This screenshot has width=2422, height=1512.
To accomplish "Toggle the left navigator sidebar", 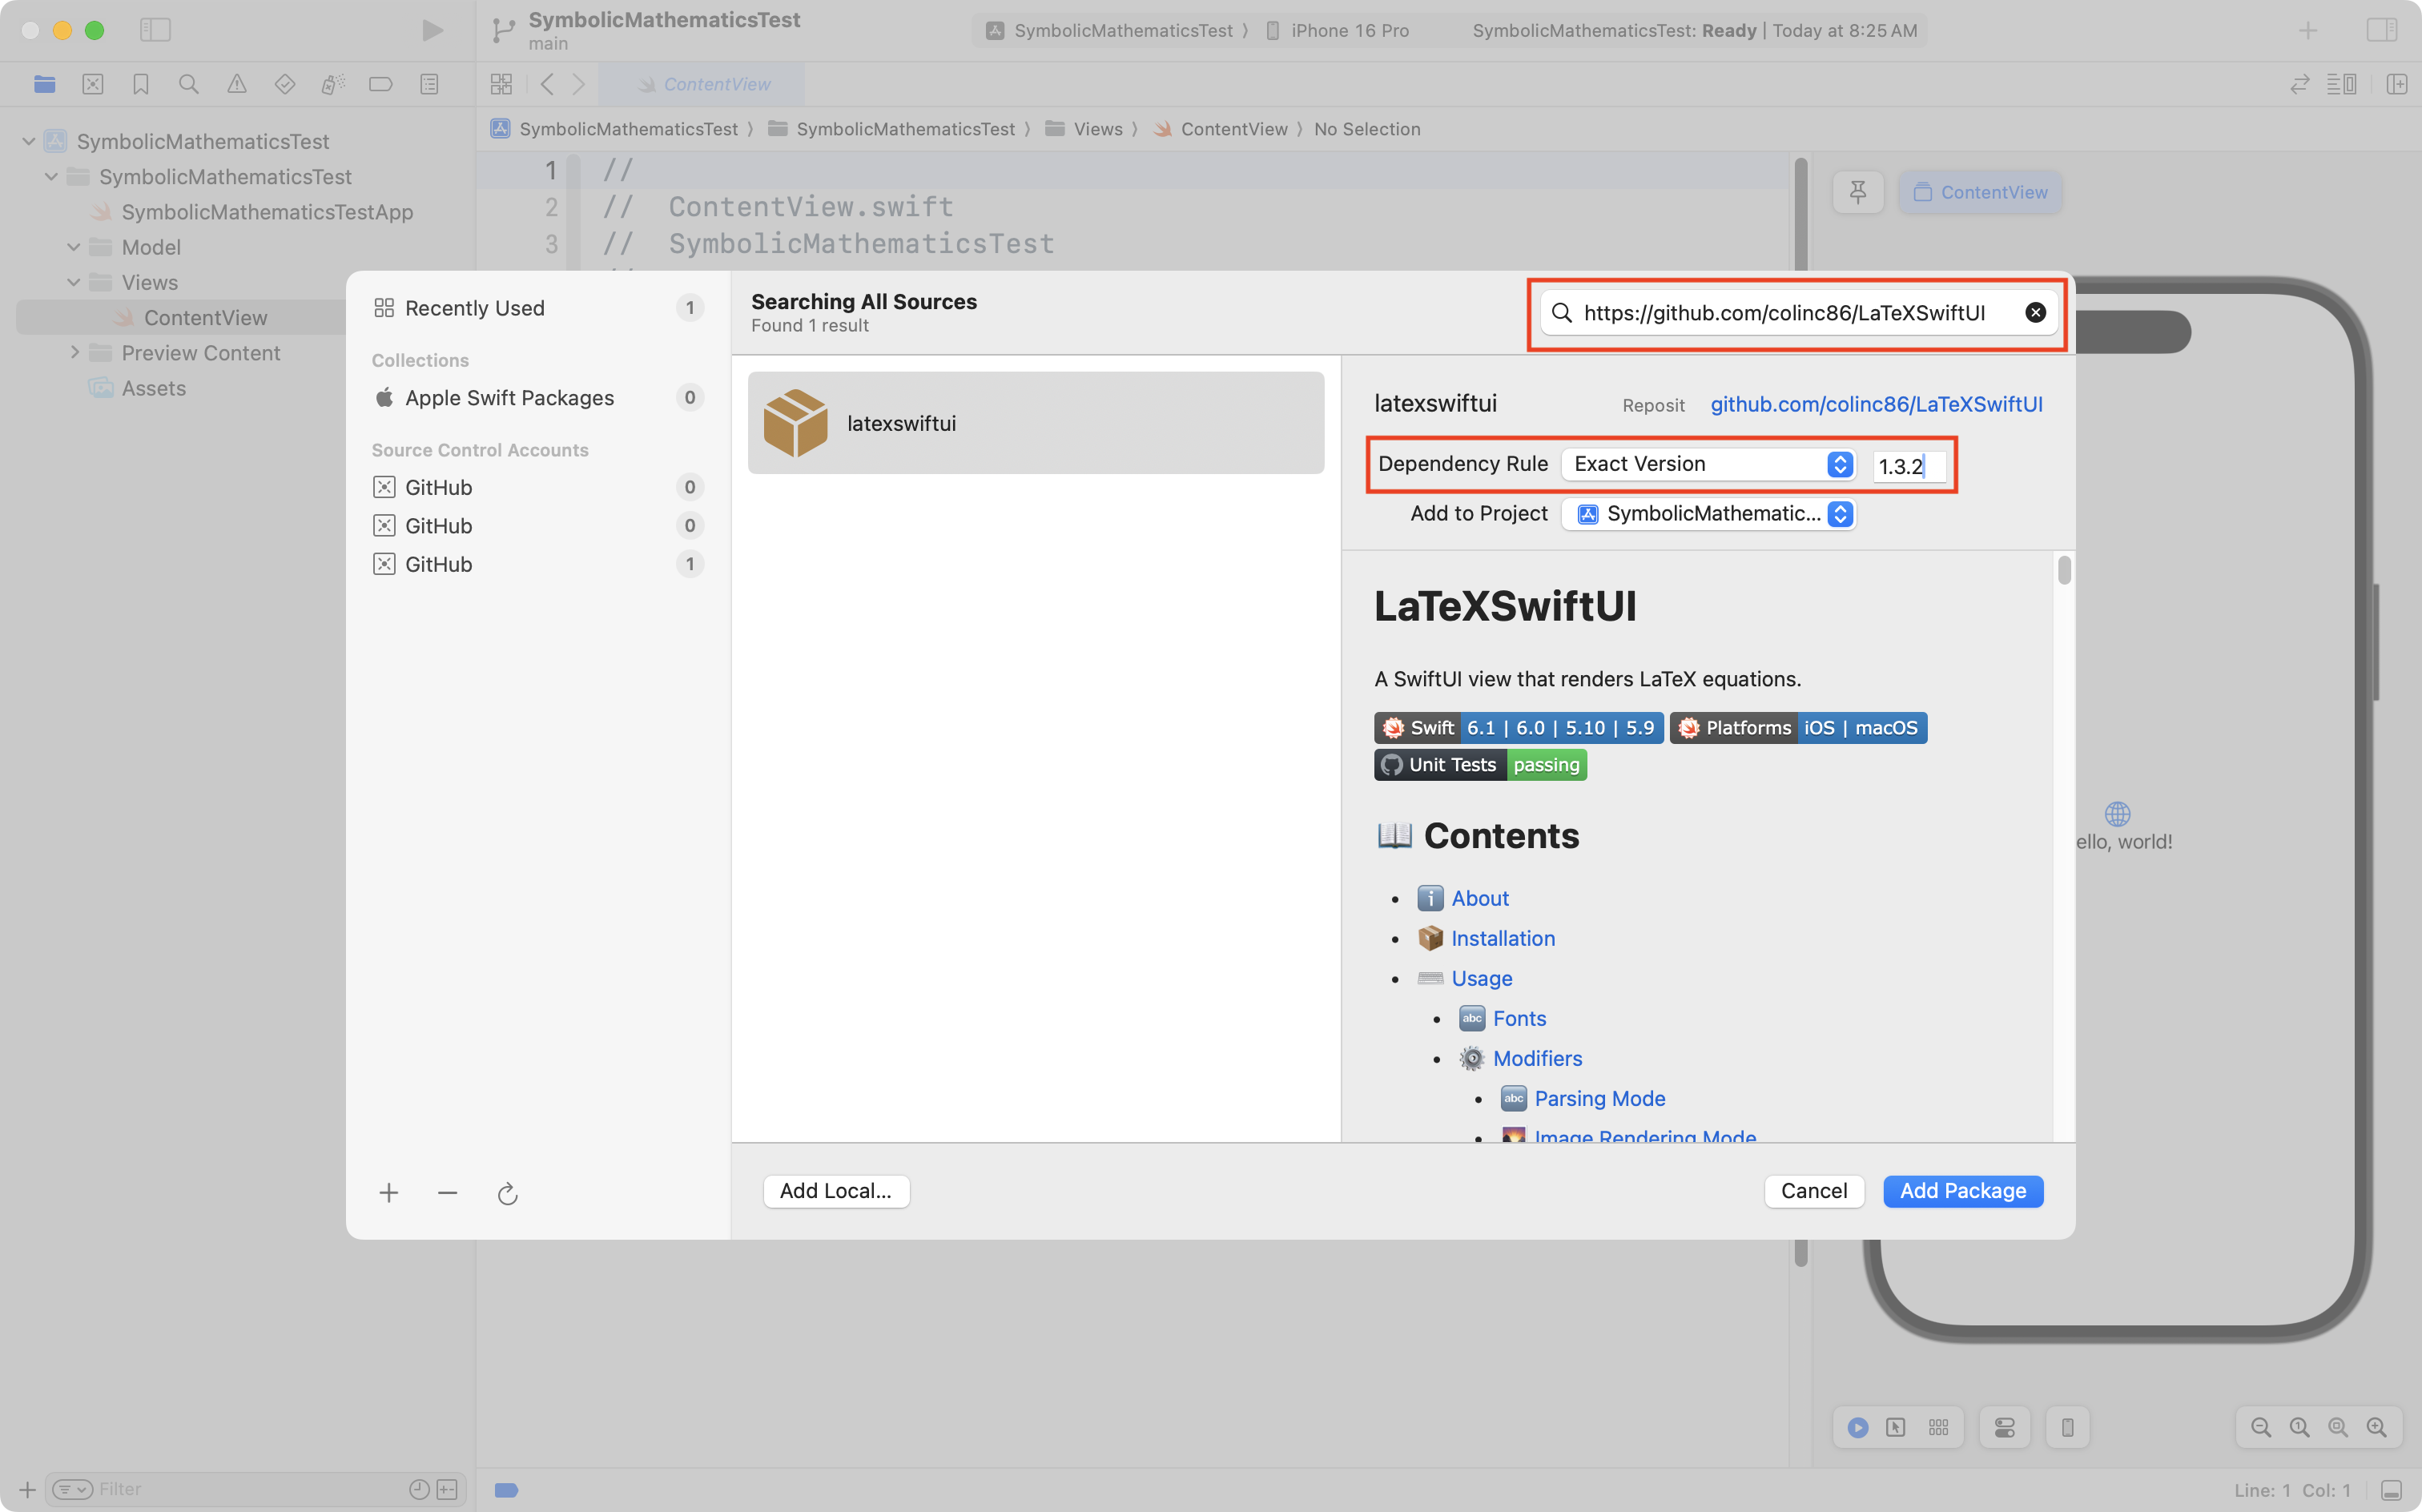I will (x=155, y=30).
